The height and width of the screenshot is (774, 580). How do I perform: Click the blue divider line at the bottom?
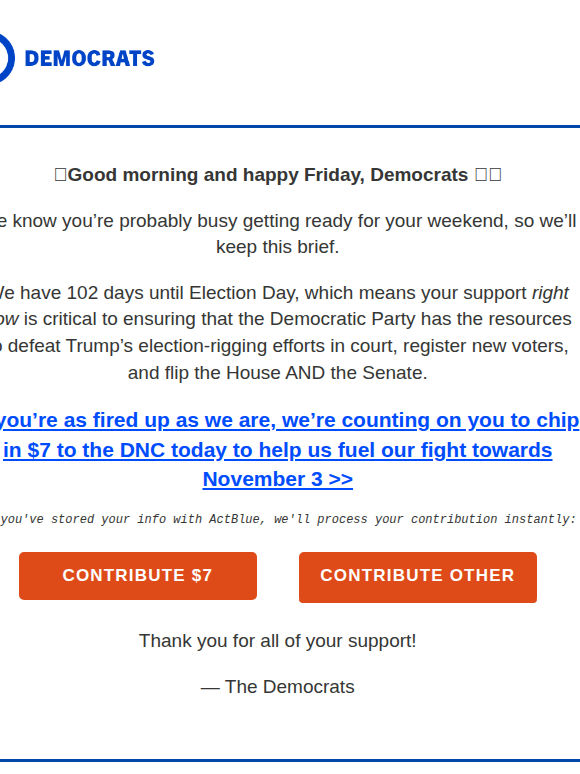coord(290,761)
